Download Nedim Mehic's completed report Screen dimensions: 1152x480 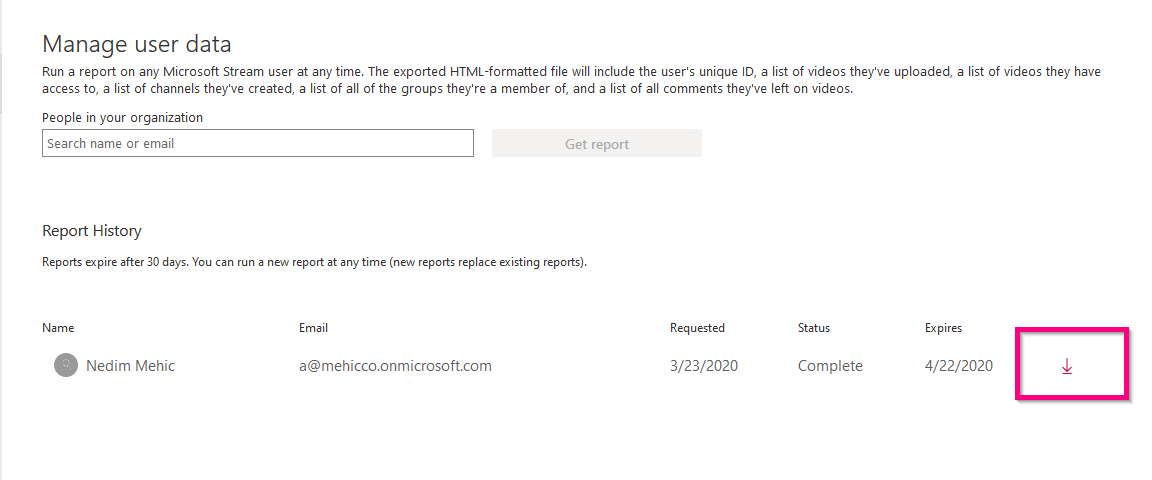(x=1066, y=366)
